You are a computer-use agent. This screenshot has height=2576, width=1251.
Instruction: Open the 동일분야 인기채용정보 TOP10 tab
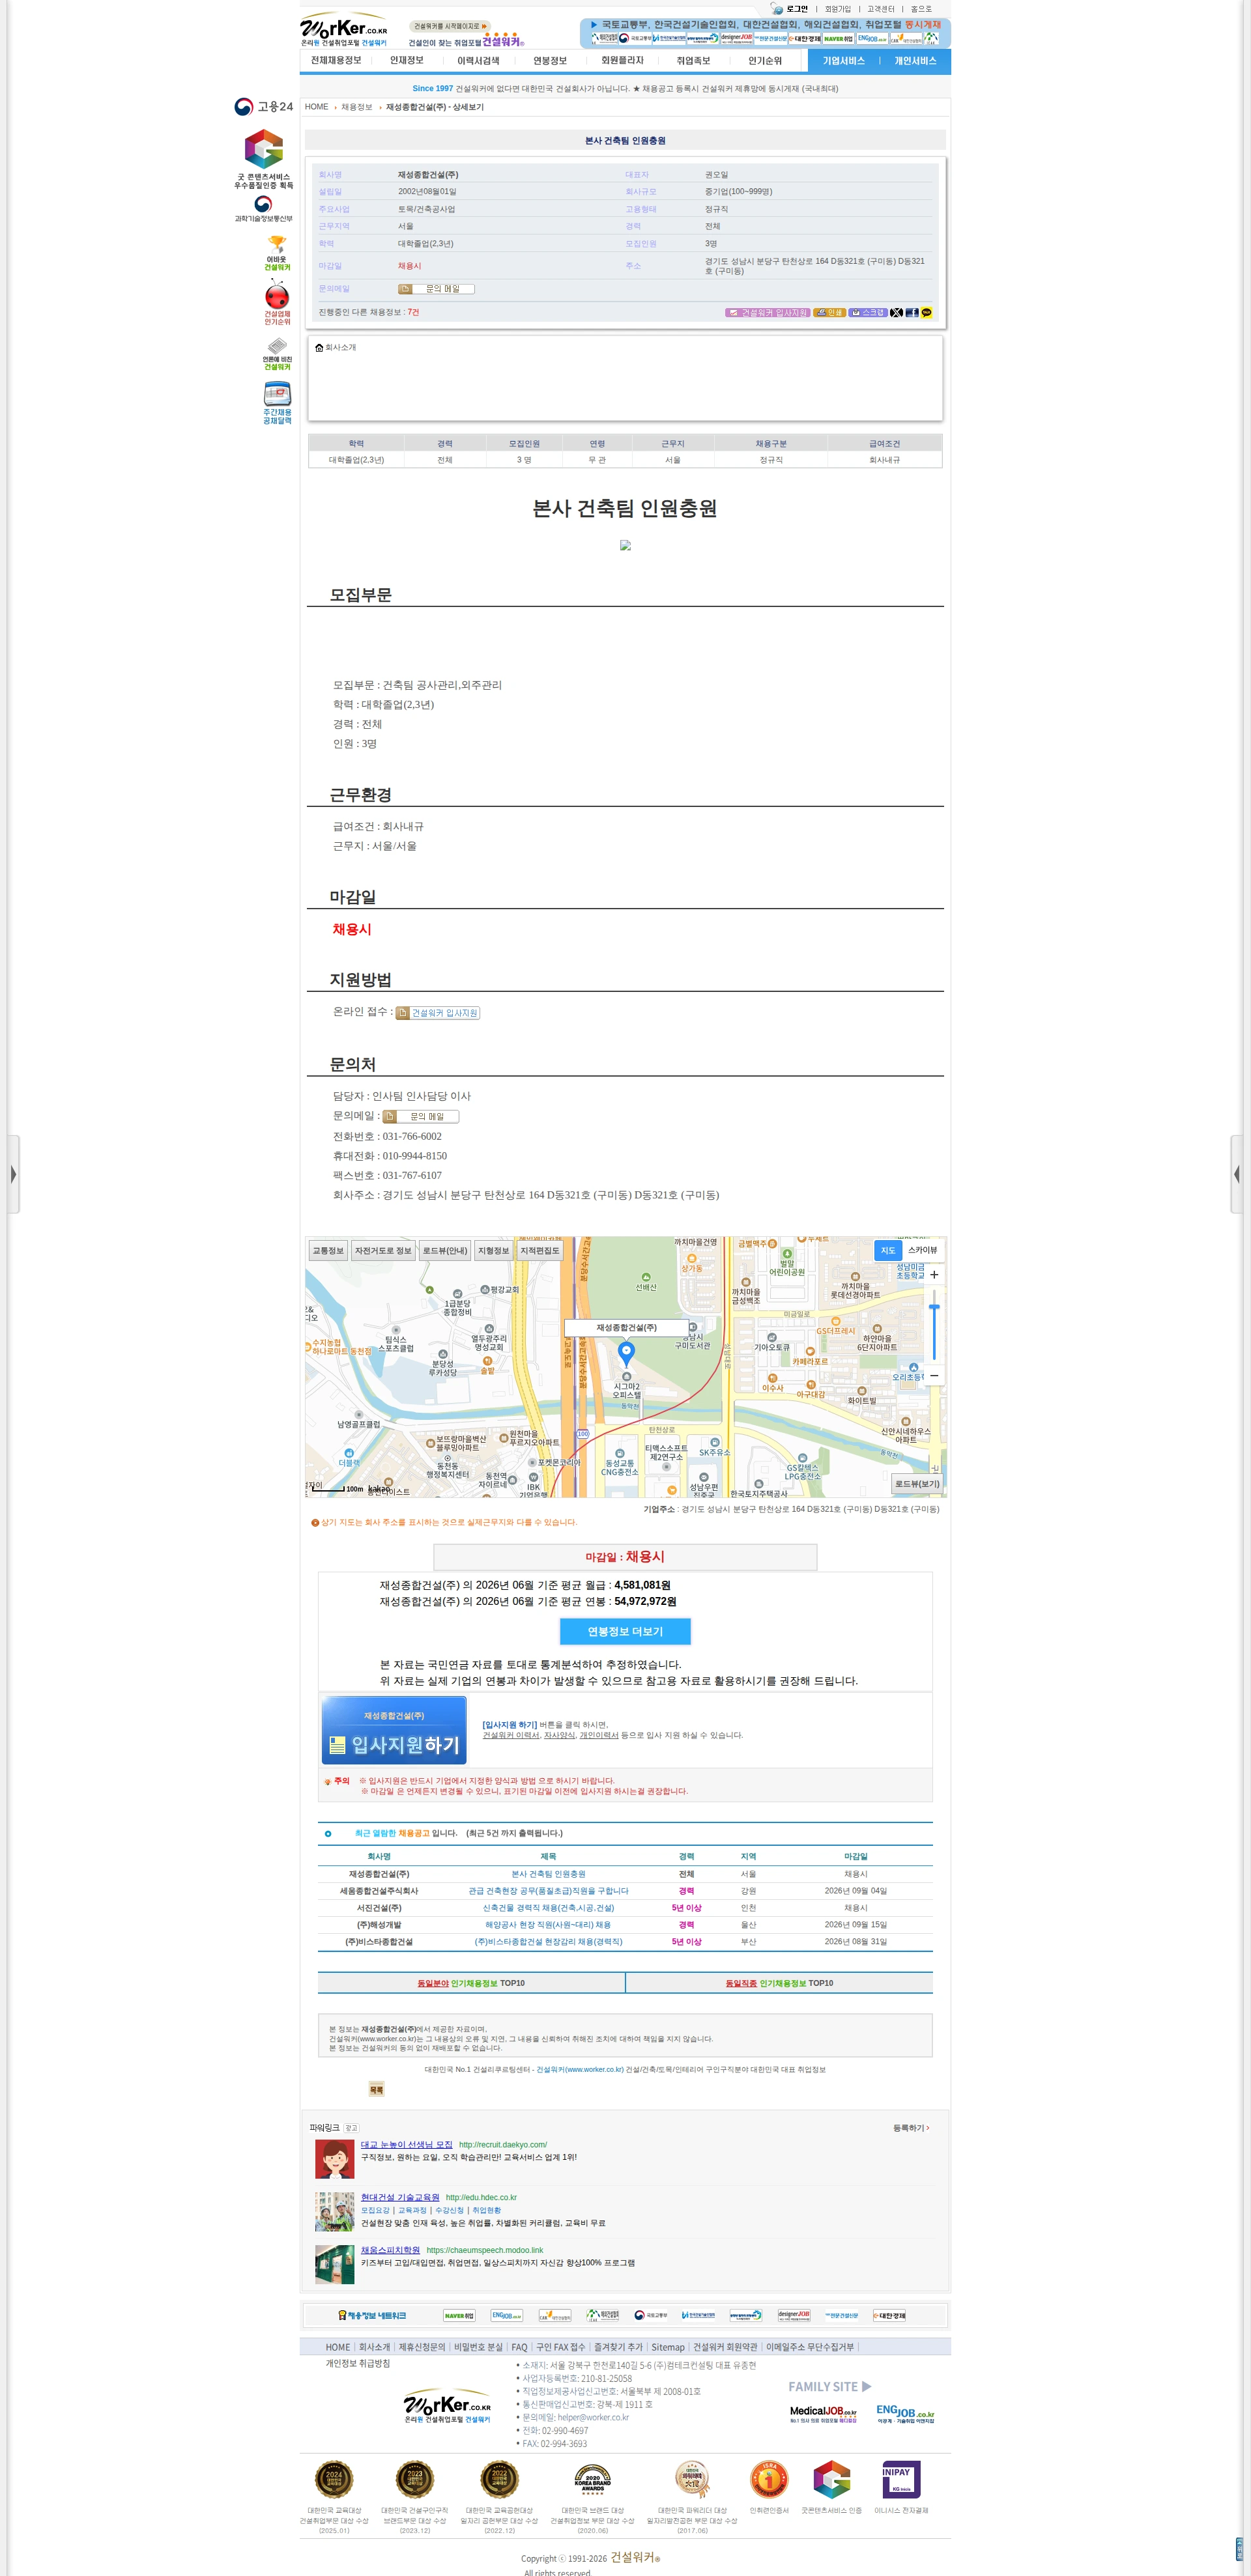tap(471, 1983)
